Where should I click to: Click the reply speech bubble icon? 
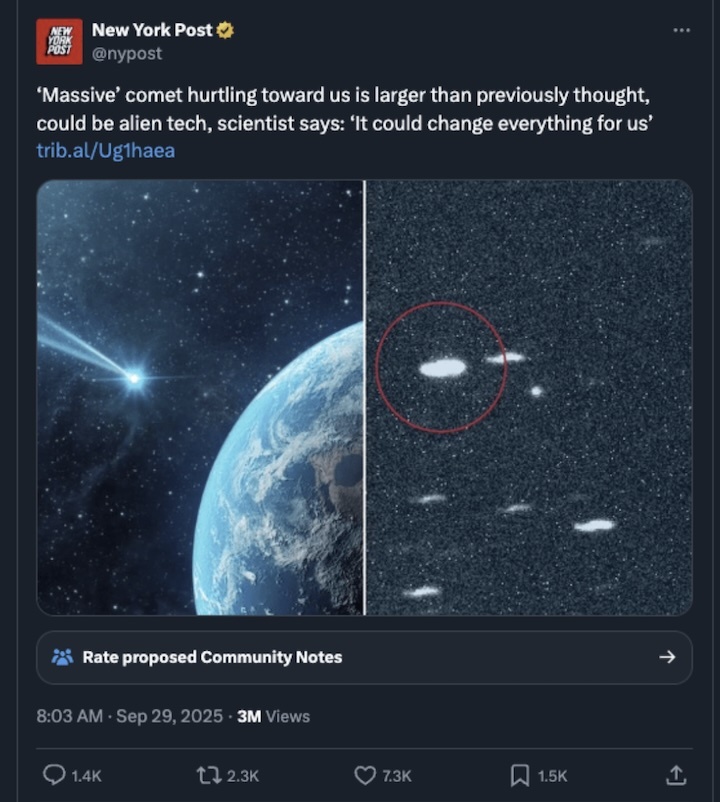55,774
